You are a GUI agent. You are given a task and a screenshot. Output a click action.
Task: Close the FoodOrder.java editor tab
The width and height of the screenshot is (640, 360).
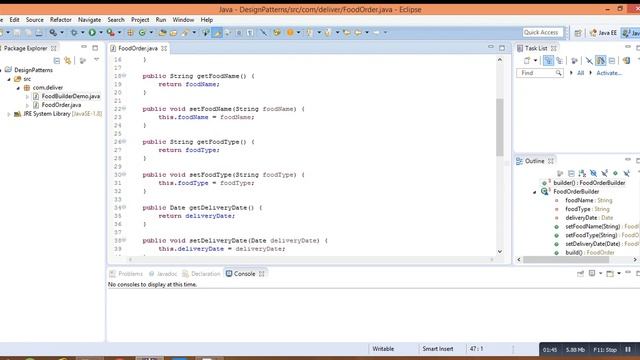(x=164, y=48)
